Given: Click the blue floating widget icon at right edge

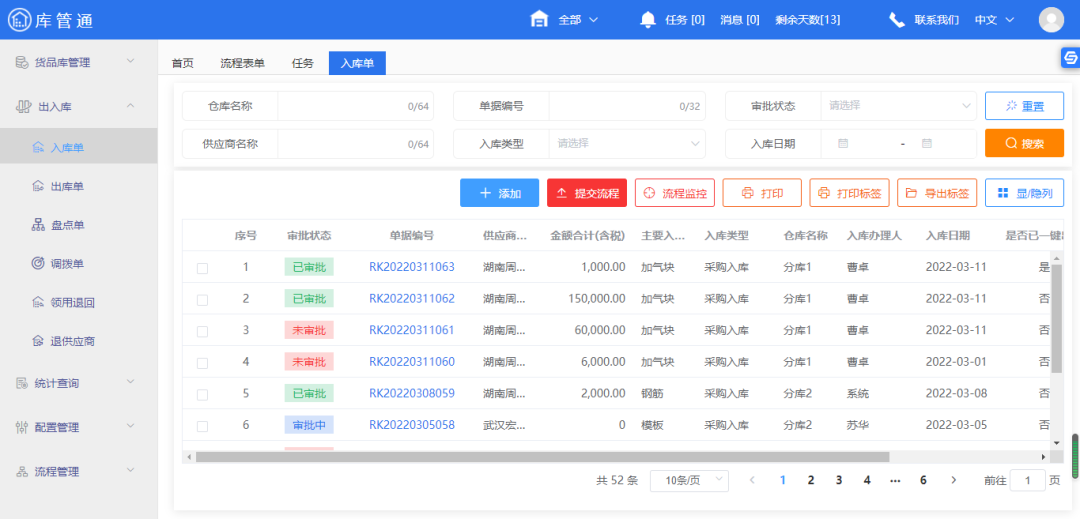Looking at the screenshot, I should (1069, 59).
